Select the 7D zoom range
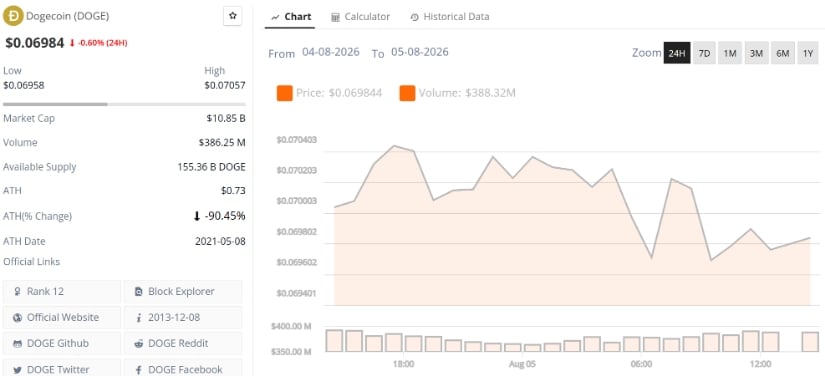The image size is (825, 376). (704, 53)
